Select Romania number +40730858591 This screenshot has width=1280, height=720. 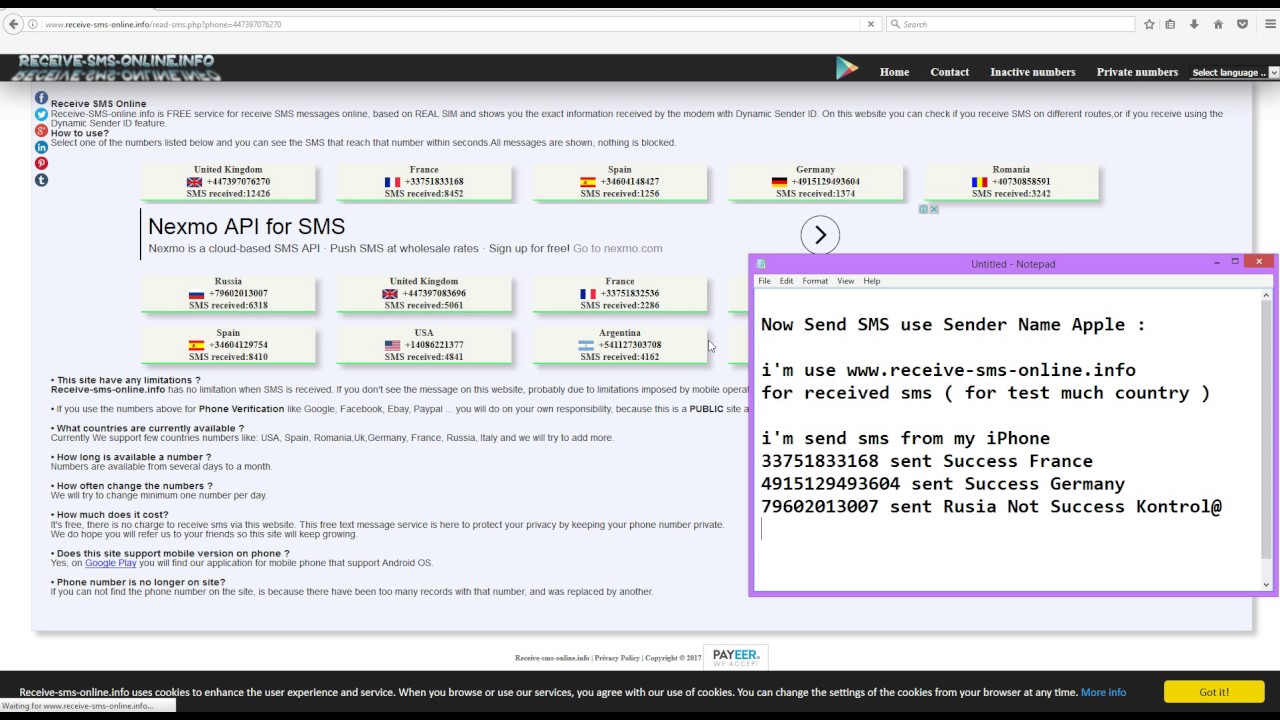tap(1012, 182)
